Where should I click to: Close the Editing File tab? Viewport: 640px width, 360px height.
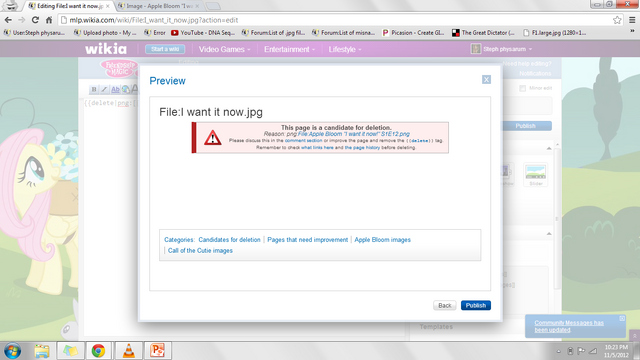(x=108, y=6)
